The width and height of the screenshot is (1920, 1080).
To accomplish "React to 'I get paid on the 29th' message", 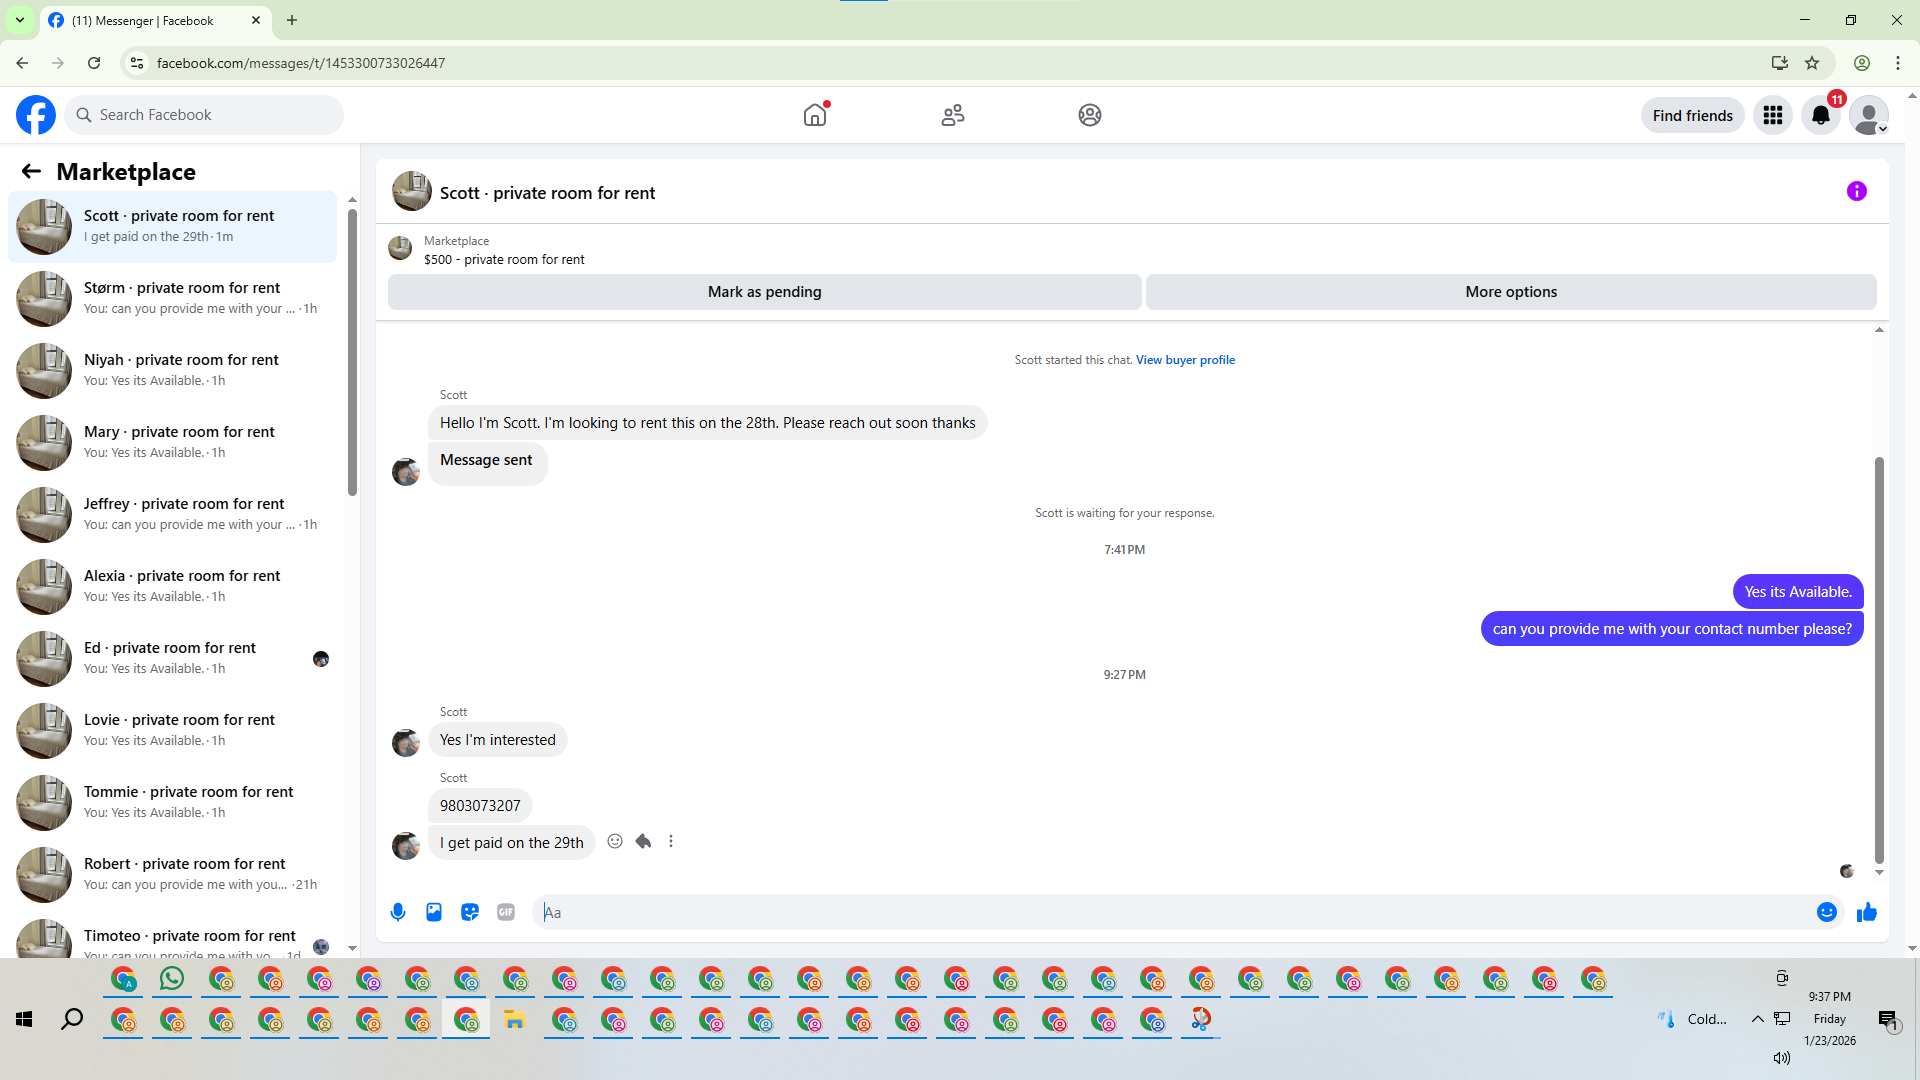I will [x=615, y=841].
